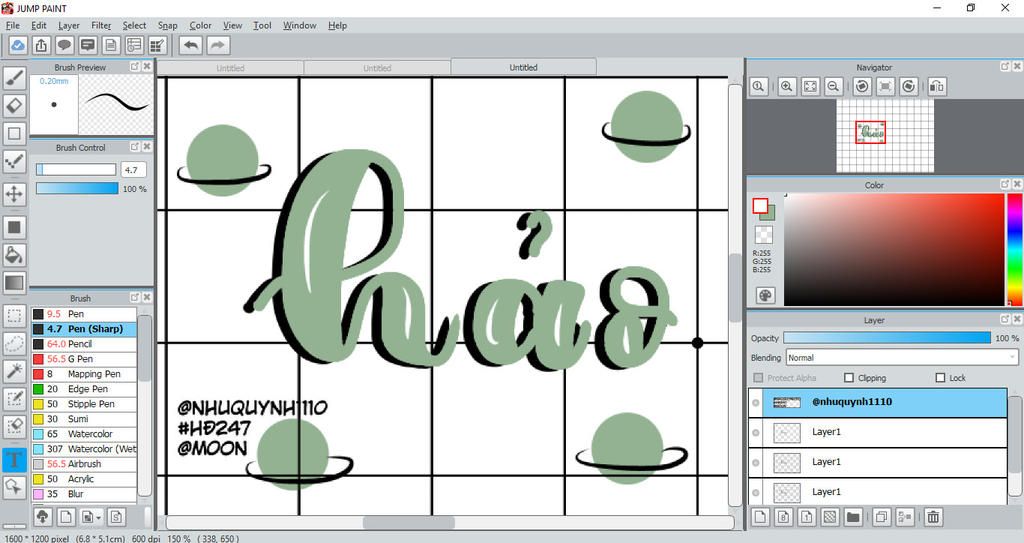Select the Watercolor (Wet) brush
The height and width of the screenshot is (543, 1024).
tap(84, 449)
